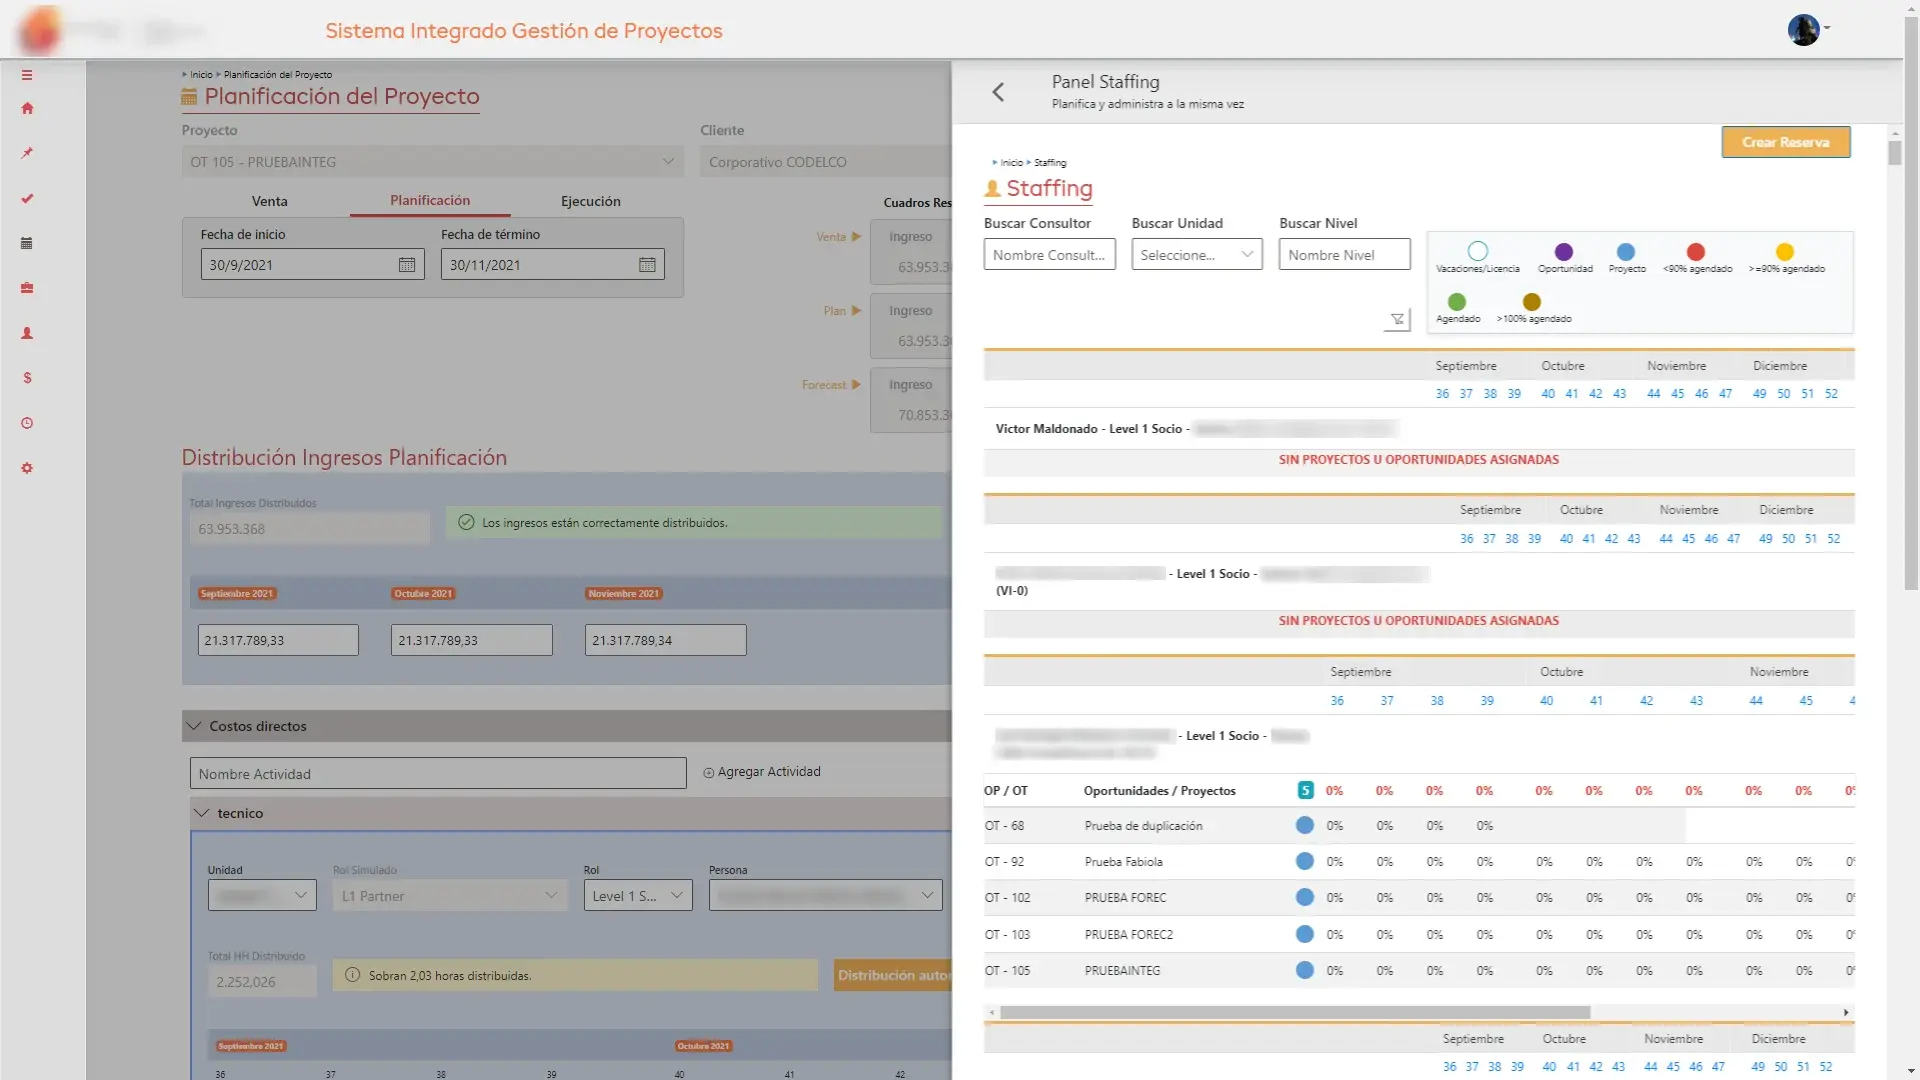
Task: Click Crear Reserva button
Action: [x=1785, y=141]
